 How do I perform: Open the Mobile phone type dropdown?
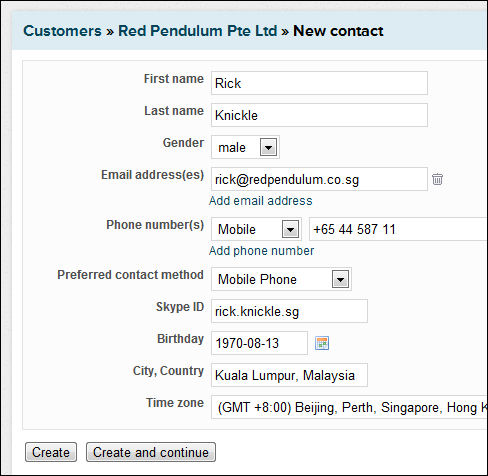point(256,229)
